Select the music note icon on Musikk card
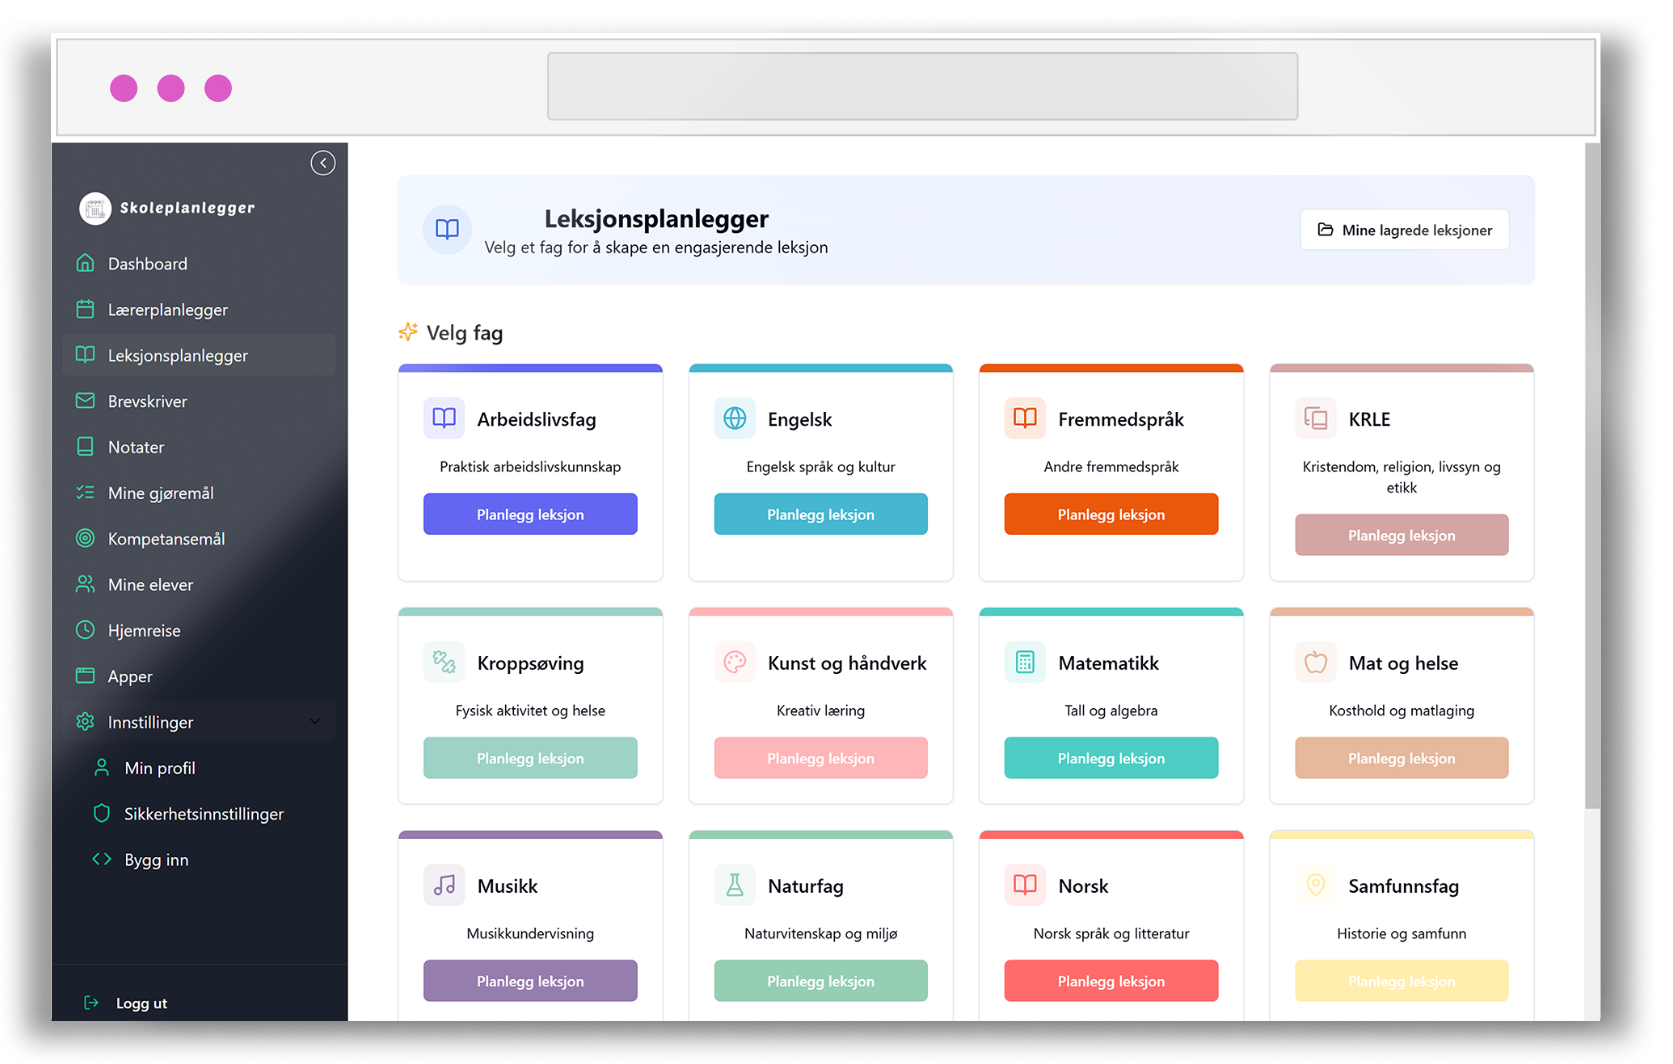 tap(443, 885)
